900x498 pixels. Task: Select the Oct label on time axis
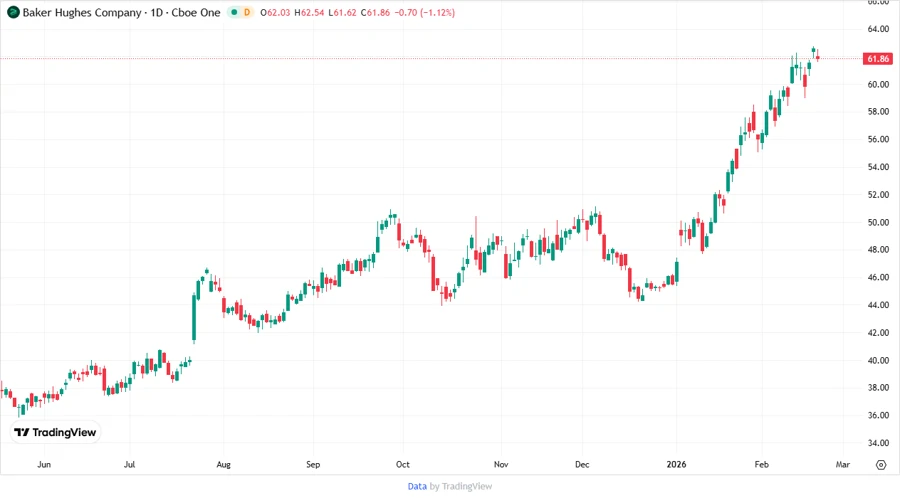[x=403, y=465]
